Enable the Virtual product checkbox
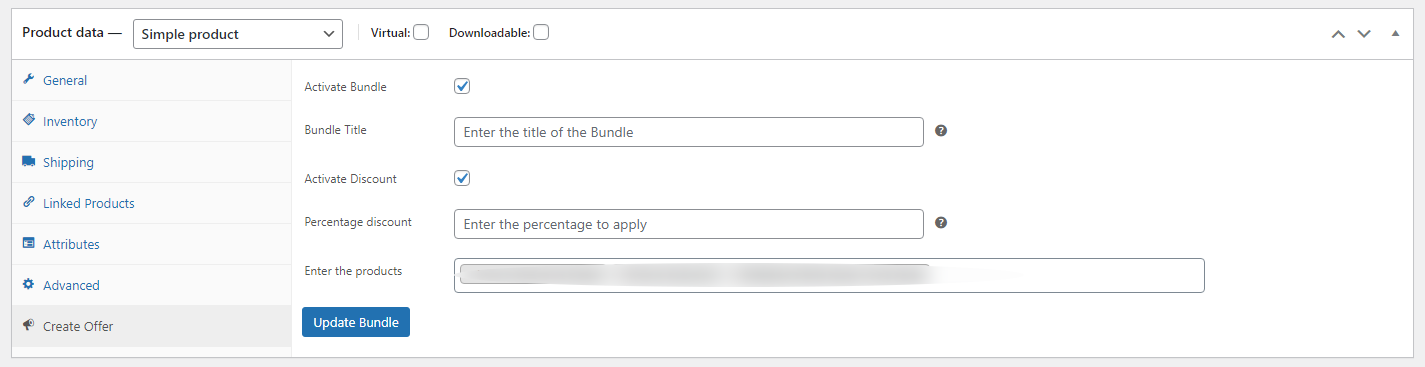This screenshot has width=1425, height=367. [x=421, y=32]
